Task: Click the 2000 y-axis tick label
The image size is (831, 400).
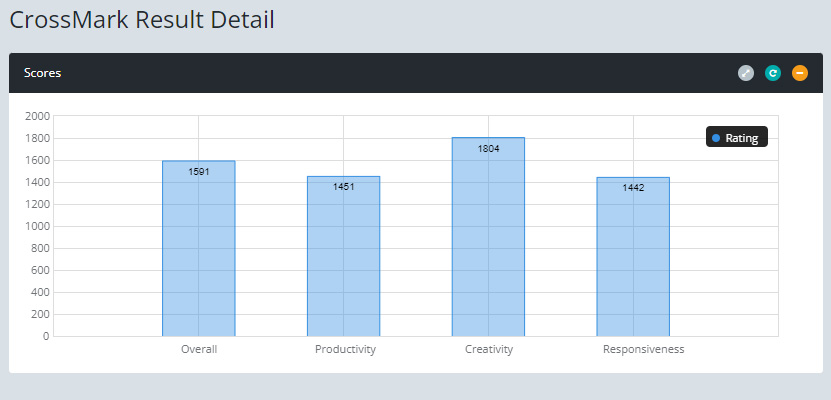Action: tap(37, 116)
